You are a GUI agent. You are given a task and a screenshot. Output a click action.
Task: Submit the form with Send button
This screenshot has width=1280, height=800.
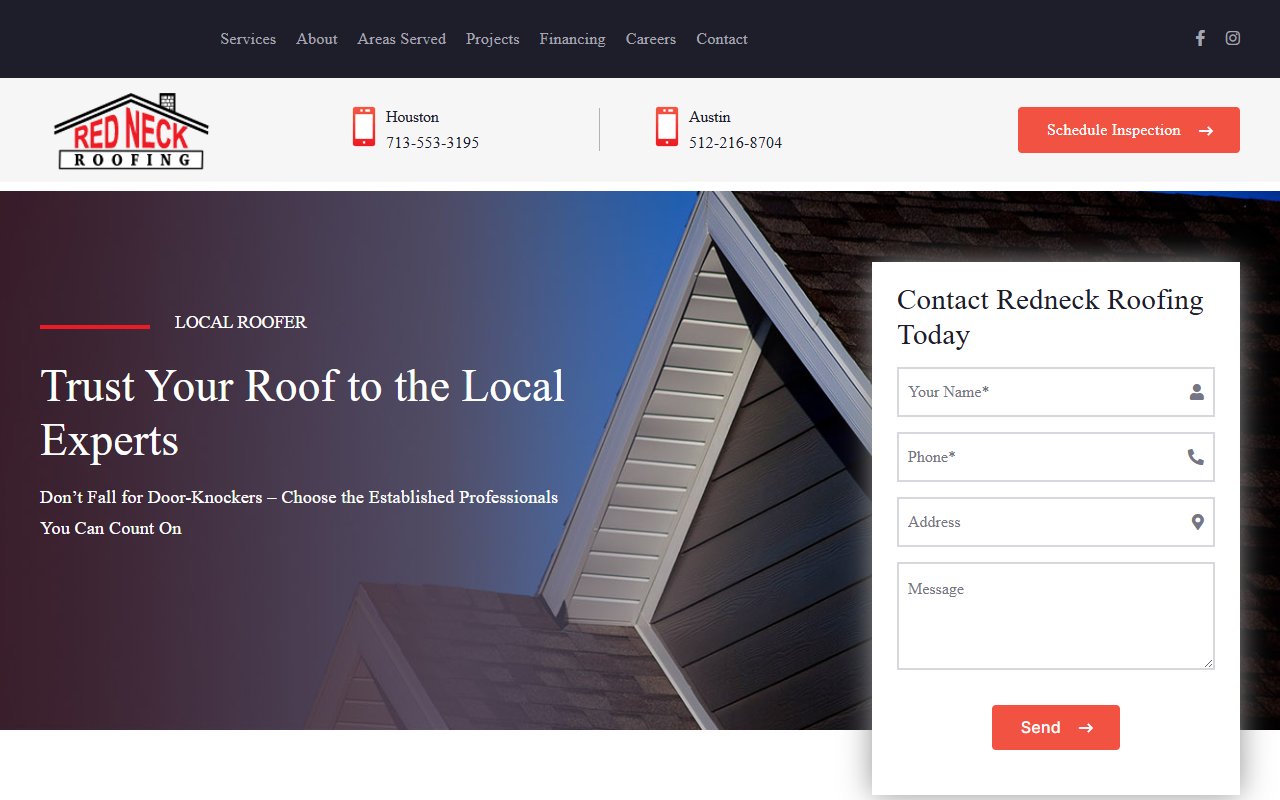pyautogui.click(x=1056, y=727)
